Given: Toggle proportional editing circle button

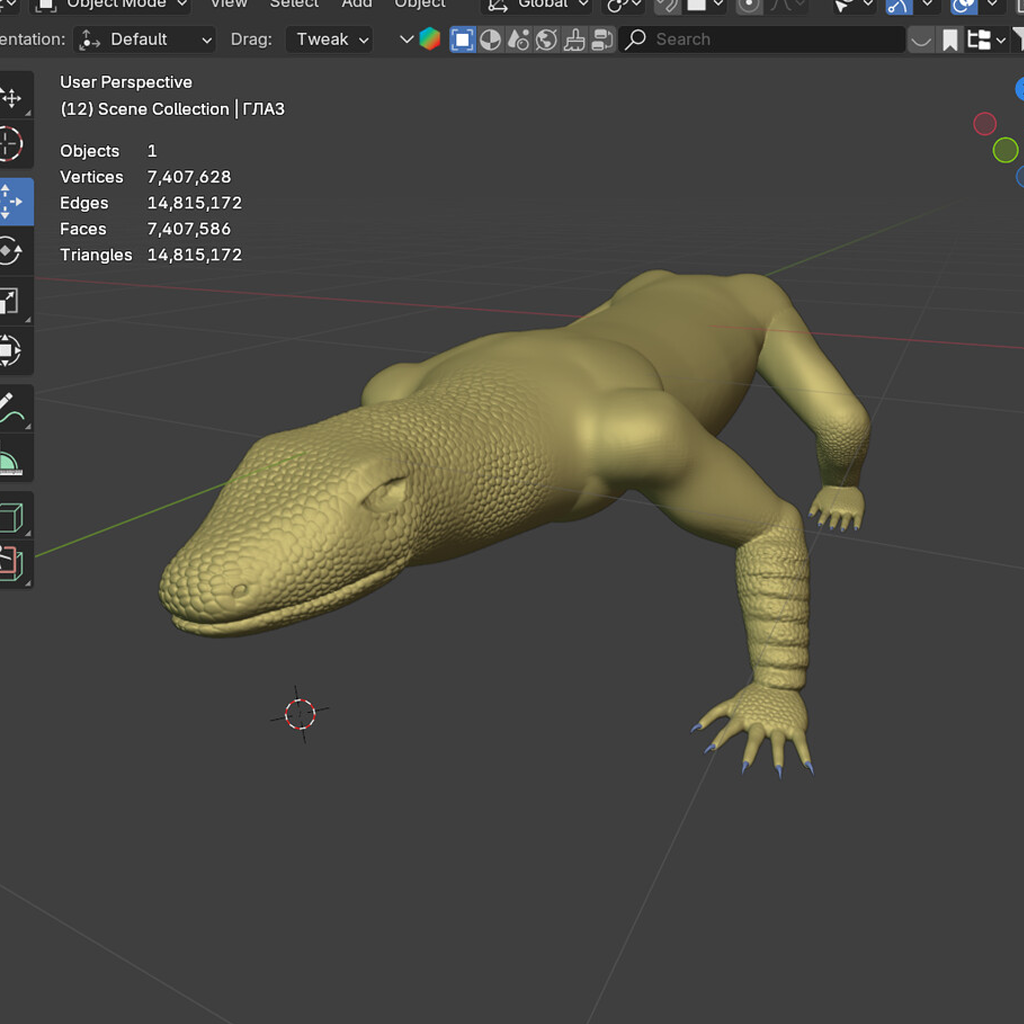Looking at the screenshot, I should point(749,5).
